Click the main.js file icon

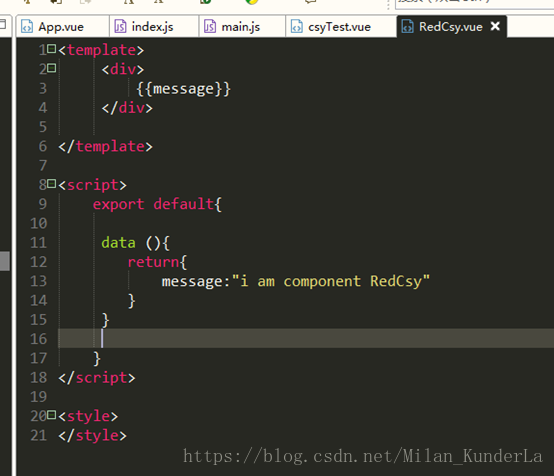[x=210, y=27]
